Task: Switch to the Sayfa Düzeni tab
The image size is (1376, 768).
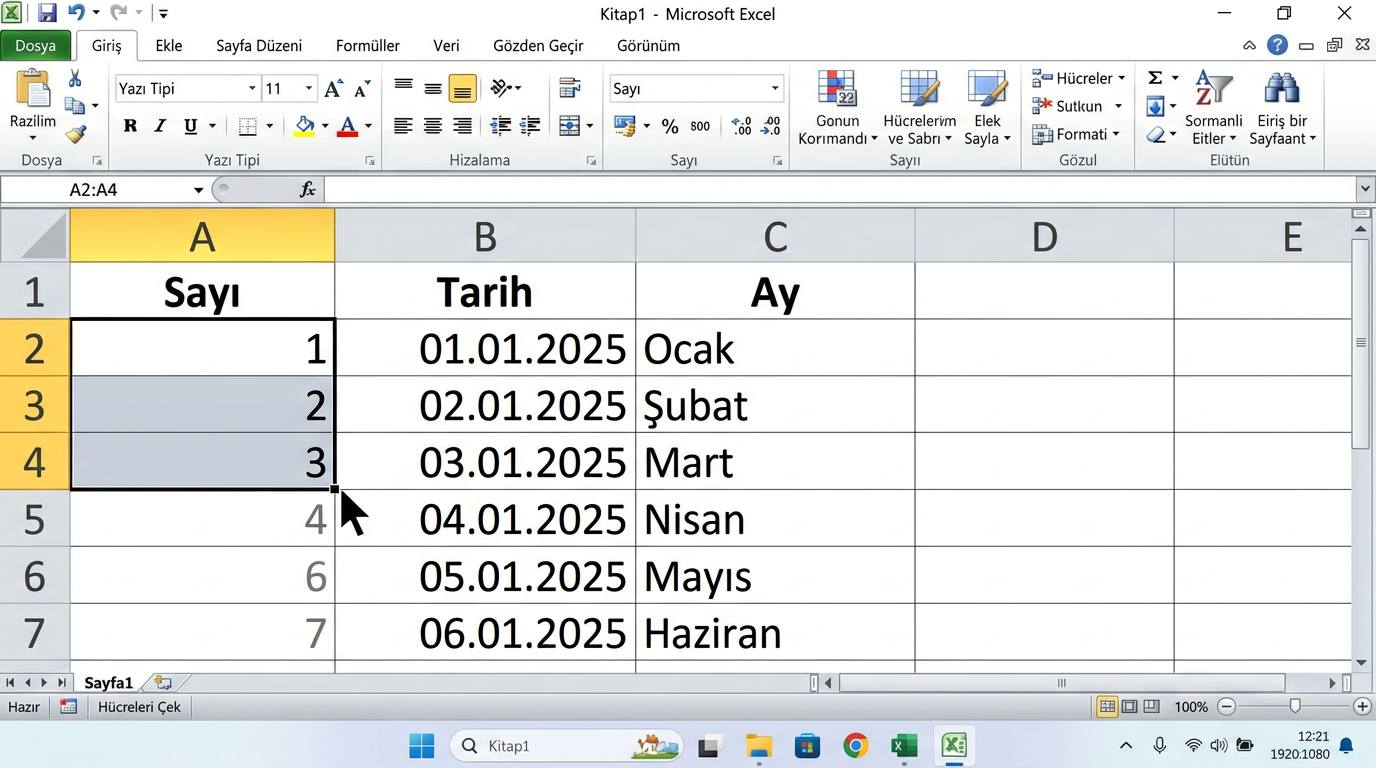Action: point(259,46)
